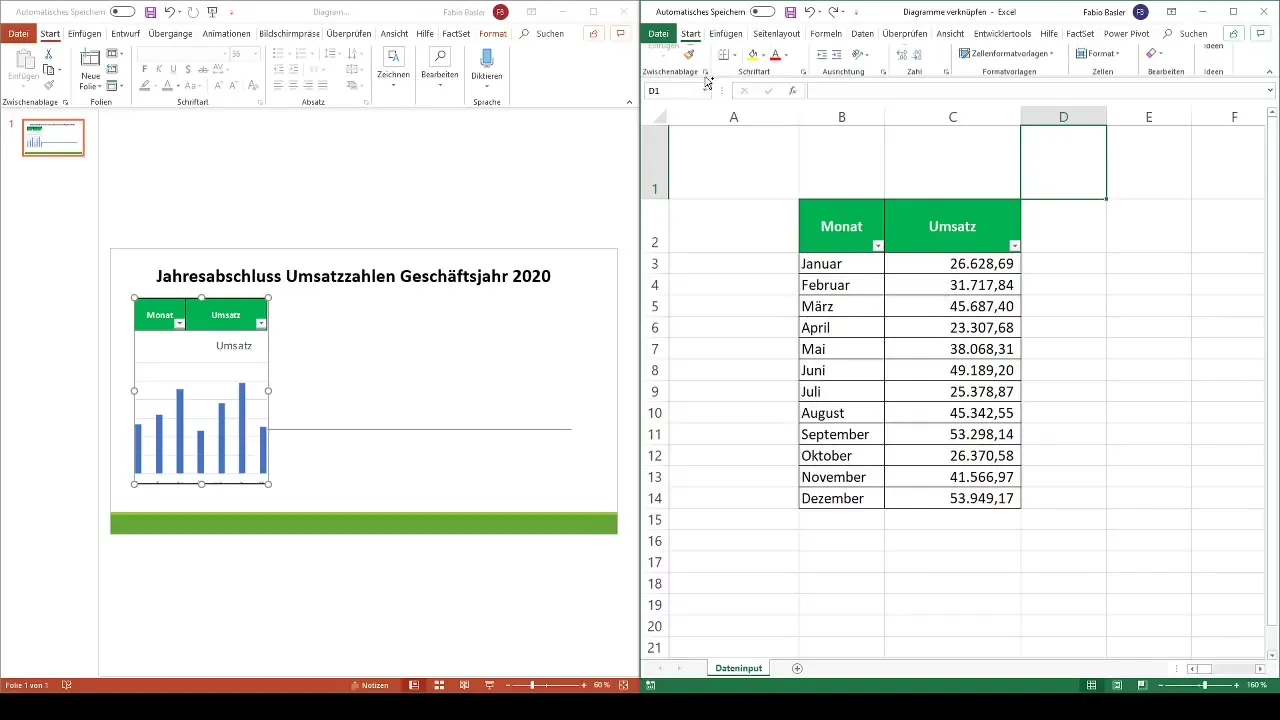
Task: Apply underline in PowerPoint font group
Action: (x=174, y=69)
